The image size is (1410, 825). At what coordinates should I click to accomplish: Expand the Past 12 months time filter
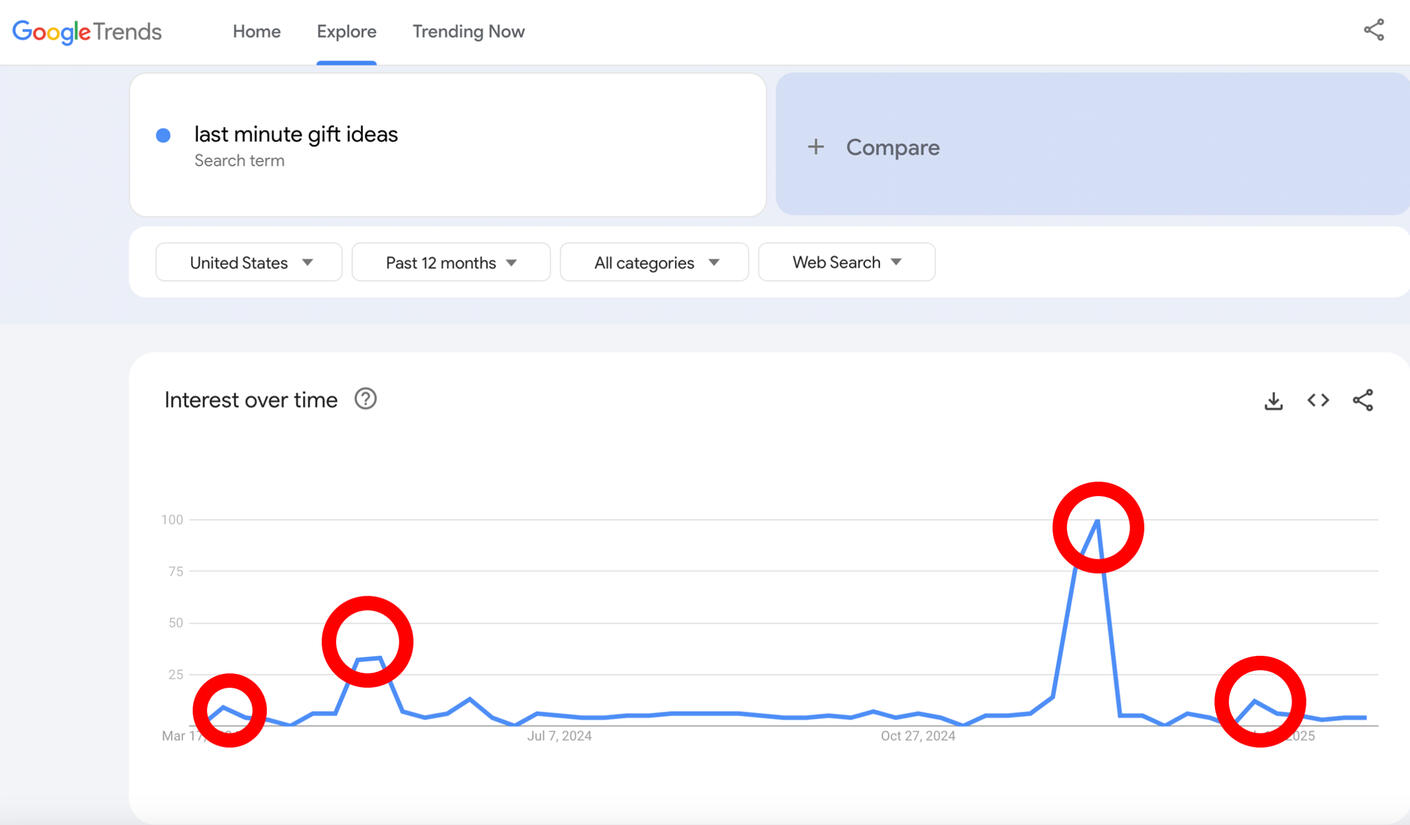[451, 262]
